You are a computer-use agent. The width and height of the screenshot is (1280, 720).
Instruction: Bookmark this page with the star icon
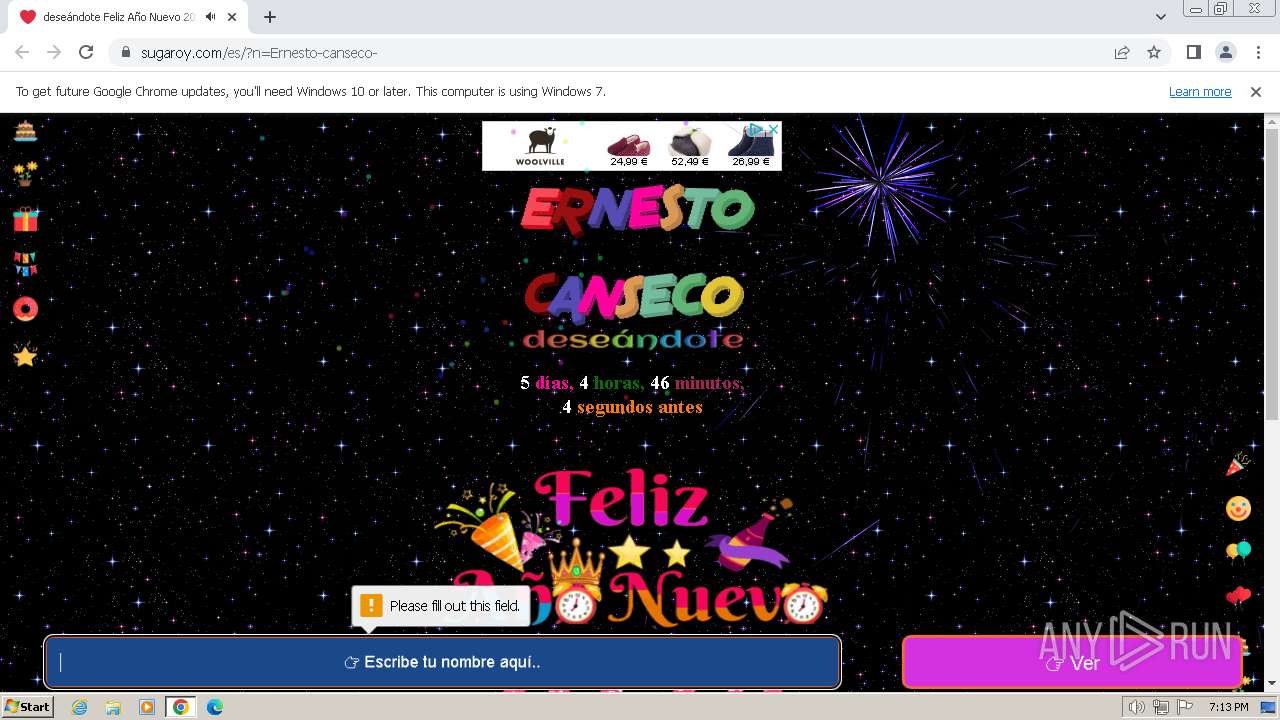click(1154, 52)
